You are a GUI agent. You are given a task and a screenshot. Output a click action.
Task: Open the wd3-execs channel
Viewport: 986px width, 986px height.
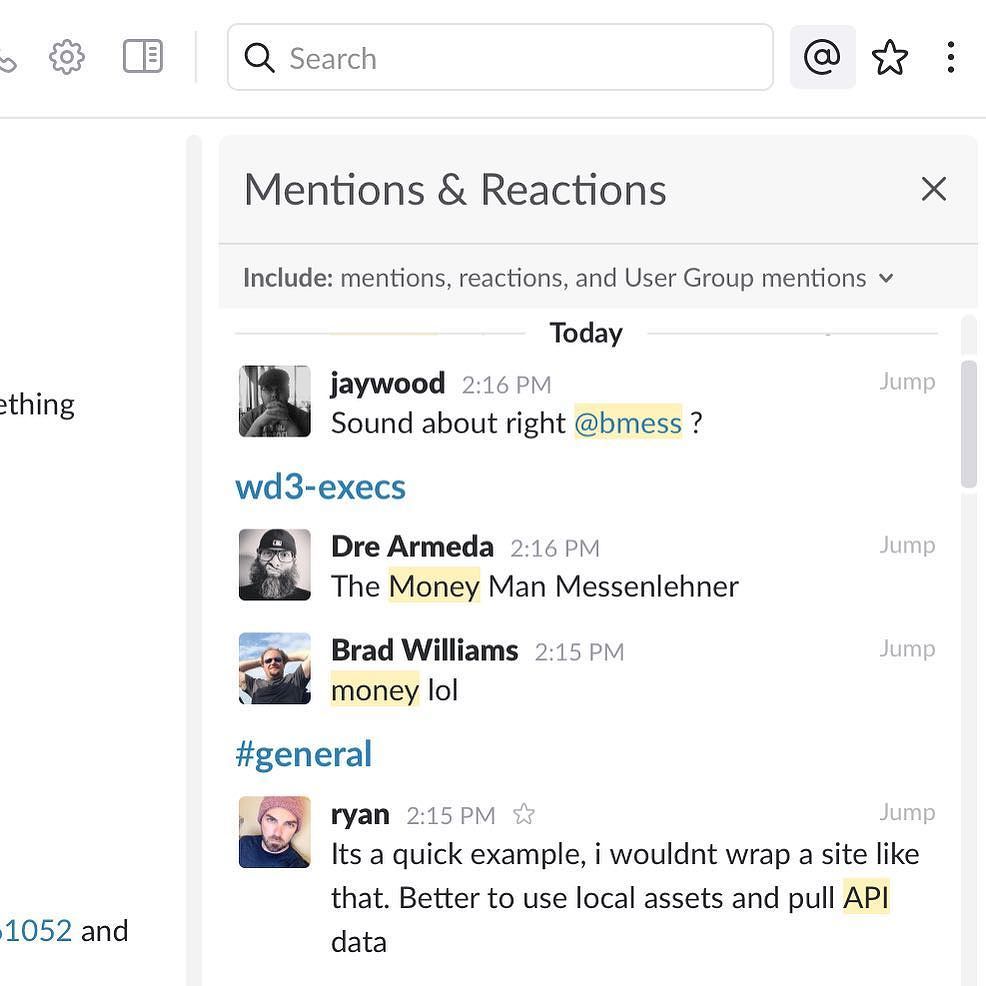[320, 486]
